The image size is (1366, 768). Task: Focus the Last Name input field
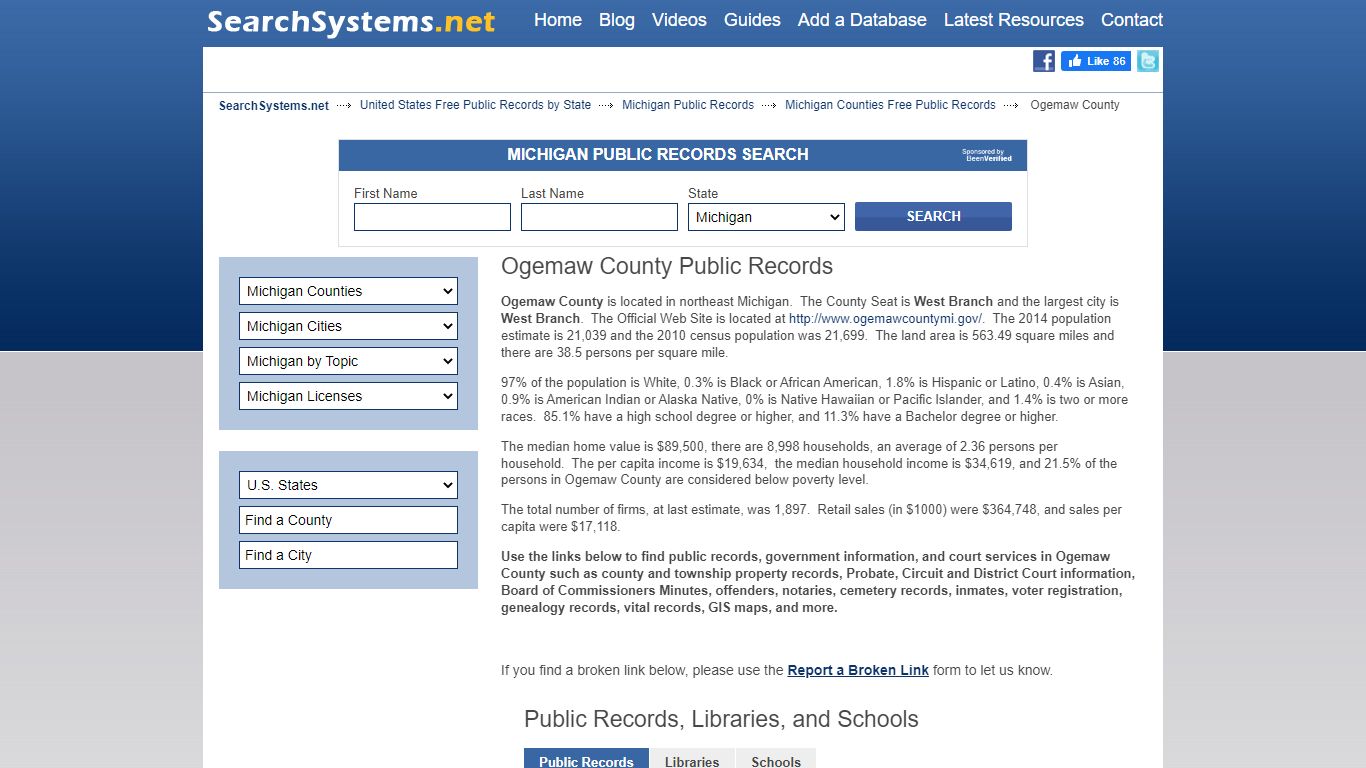[x=599, y=217]
